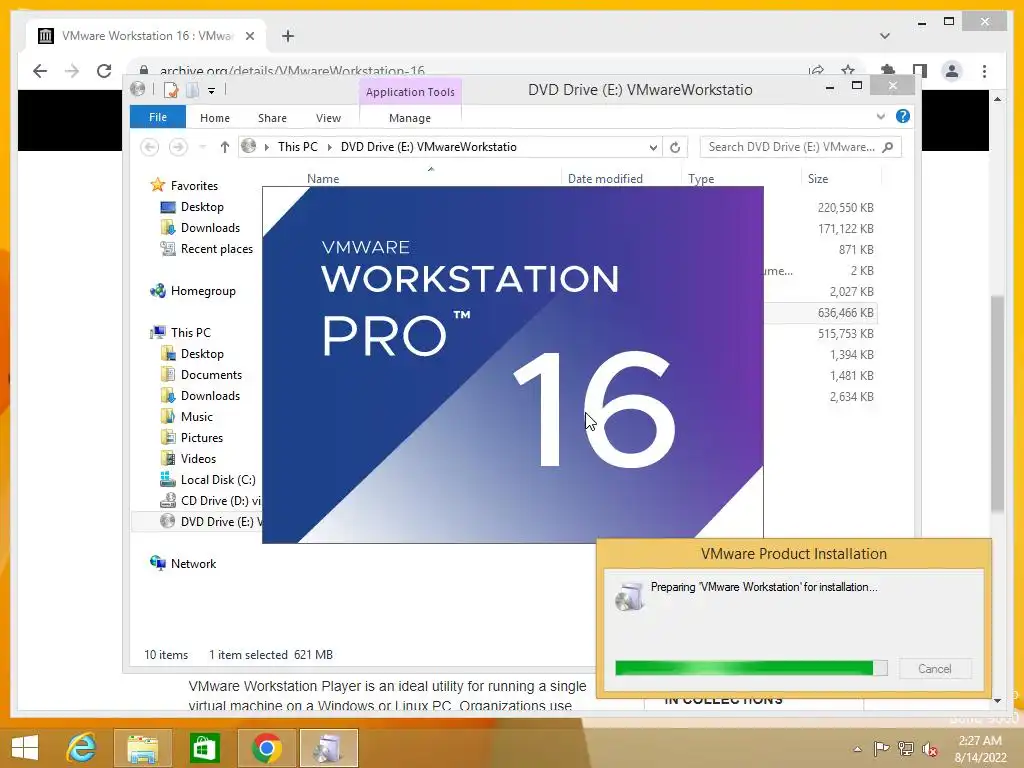1024x768 pixels.
Task: Launch Internet Explorer from the taskbar
Action: click(82, 748)
